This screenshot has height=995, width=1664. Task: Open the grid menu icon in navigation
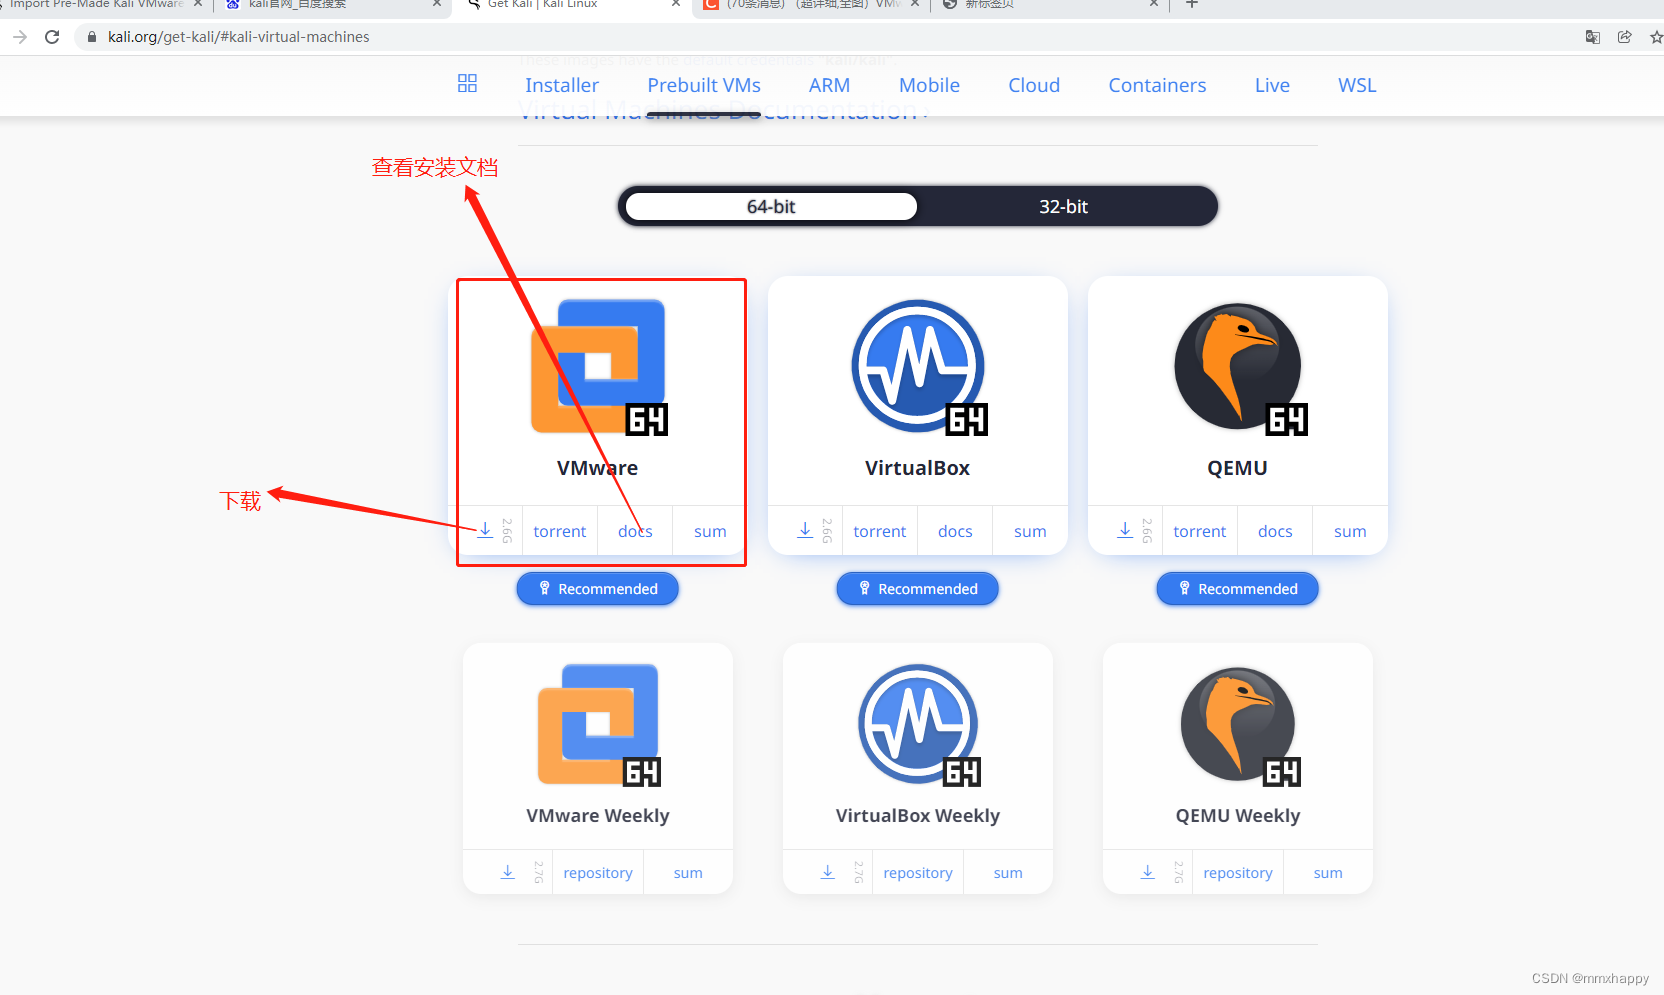(x=467, y=84)
